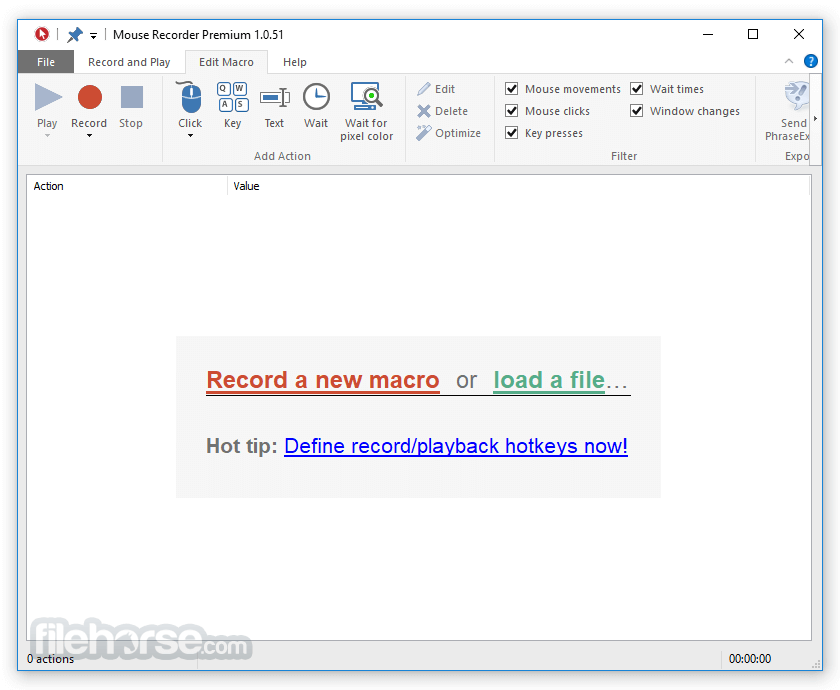Click the Record a new macro link
This screenshot has width=840, height=690.
(x=323, y=380)
